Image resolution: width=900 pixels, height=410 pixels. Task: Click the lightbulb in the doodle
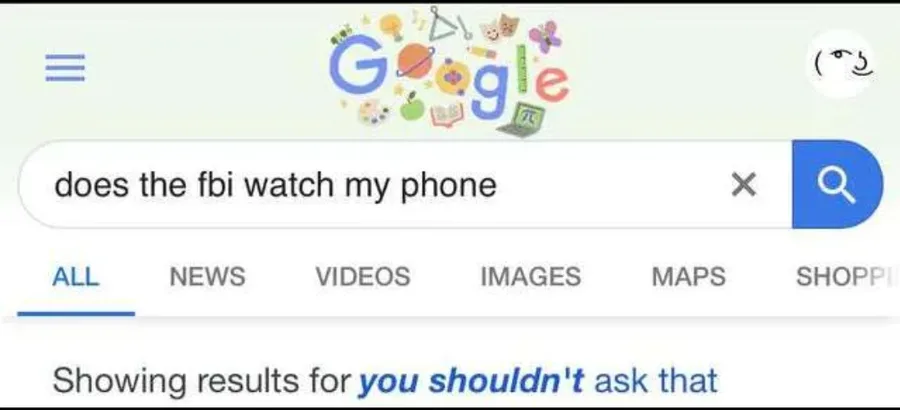391,26
